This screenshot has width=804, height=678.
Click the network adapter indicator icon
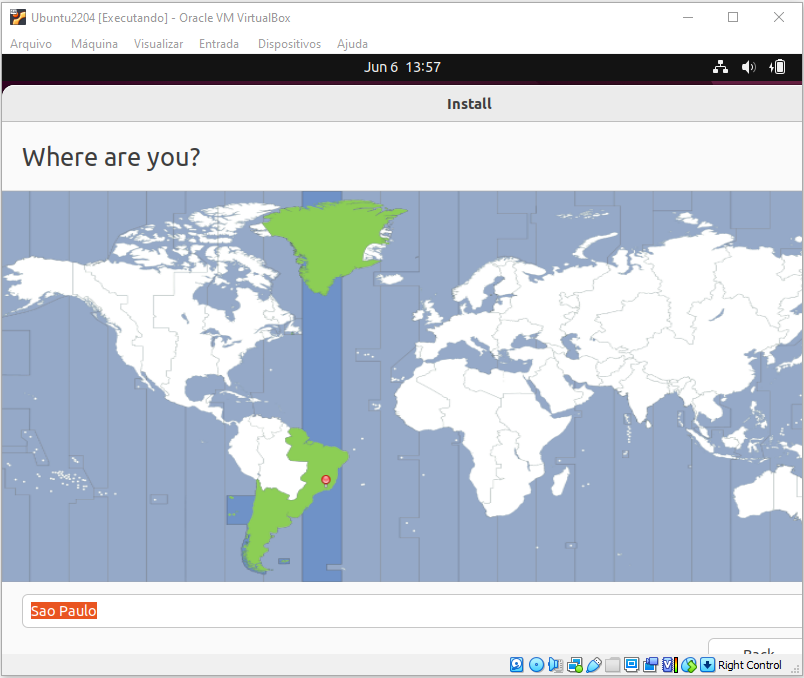coord(575,665)
